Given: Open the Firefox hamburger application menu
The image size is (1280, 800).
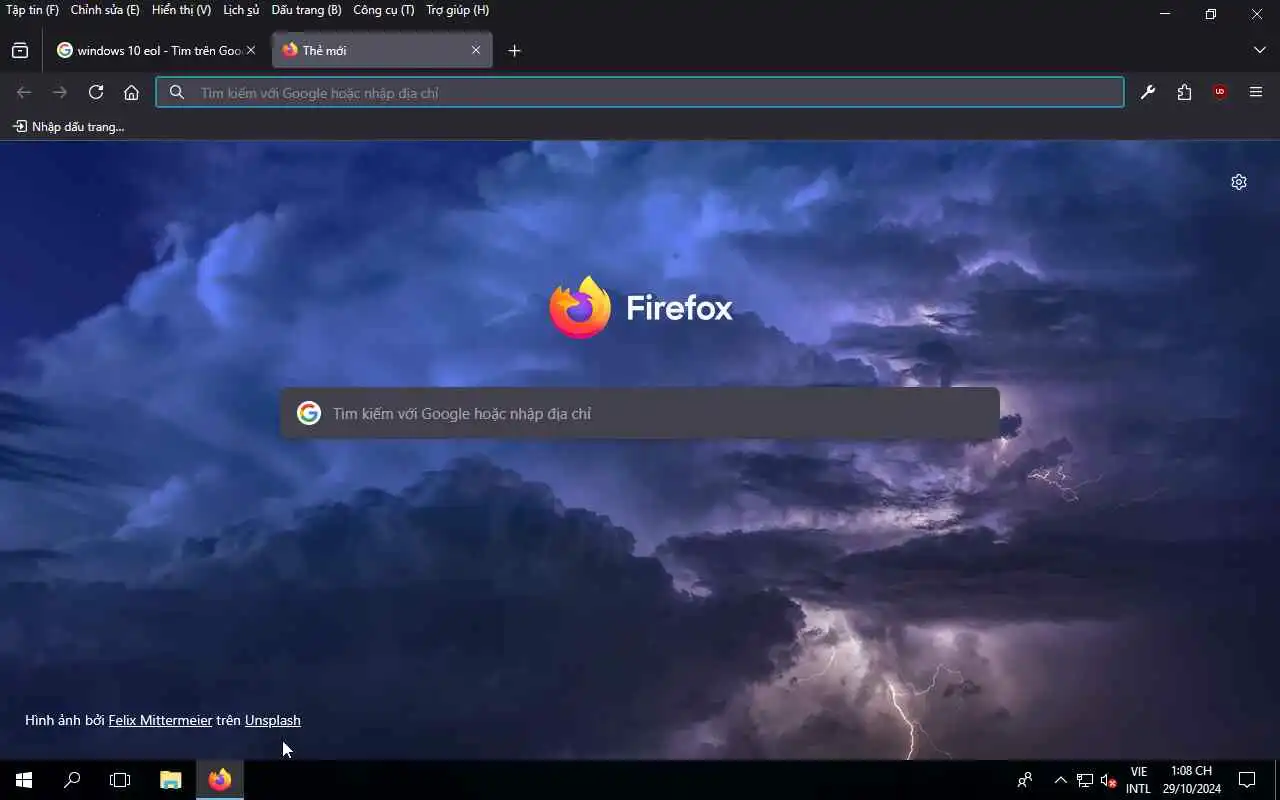Looking at the screenshot, I should [1256, 93].
